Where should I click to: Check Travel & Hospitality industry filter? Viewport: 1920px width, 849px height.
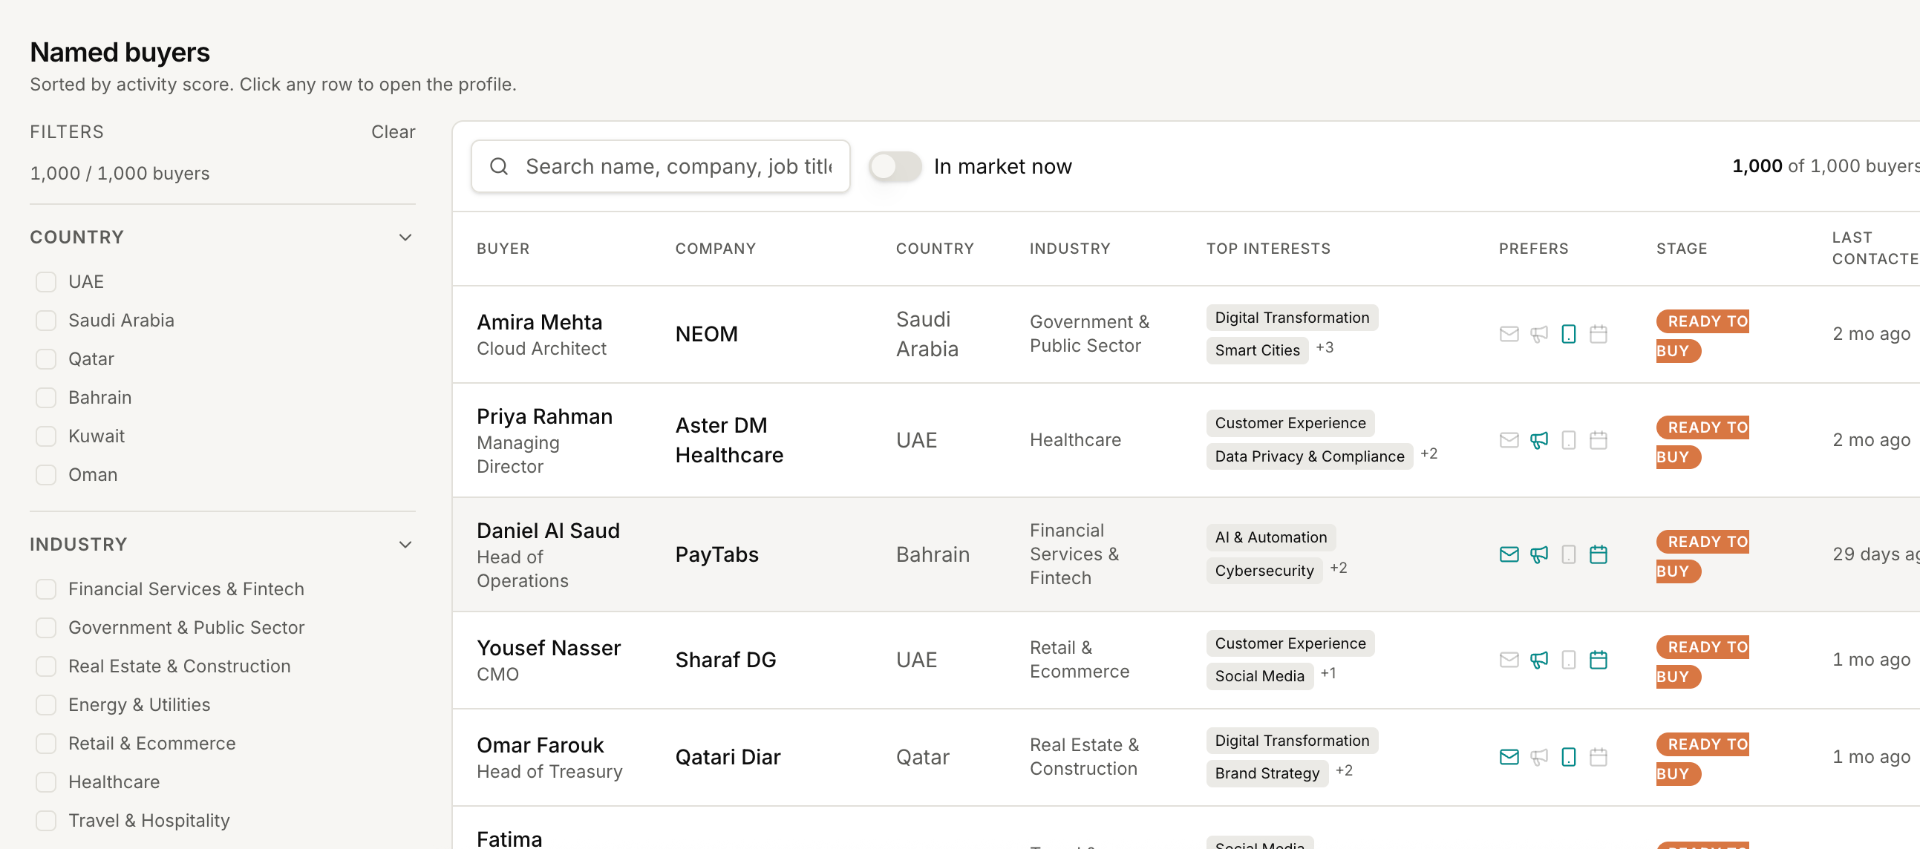tap(46, 821)
